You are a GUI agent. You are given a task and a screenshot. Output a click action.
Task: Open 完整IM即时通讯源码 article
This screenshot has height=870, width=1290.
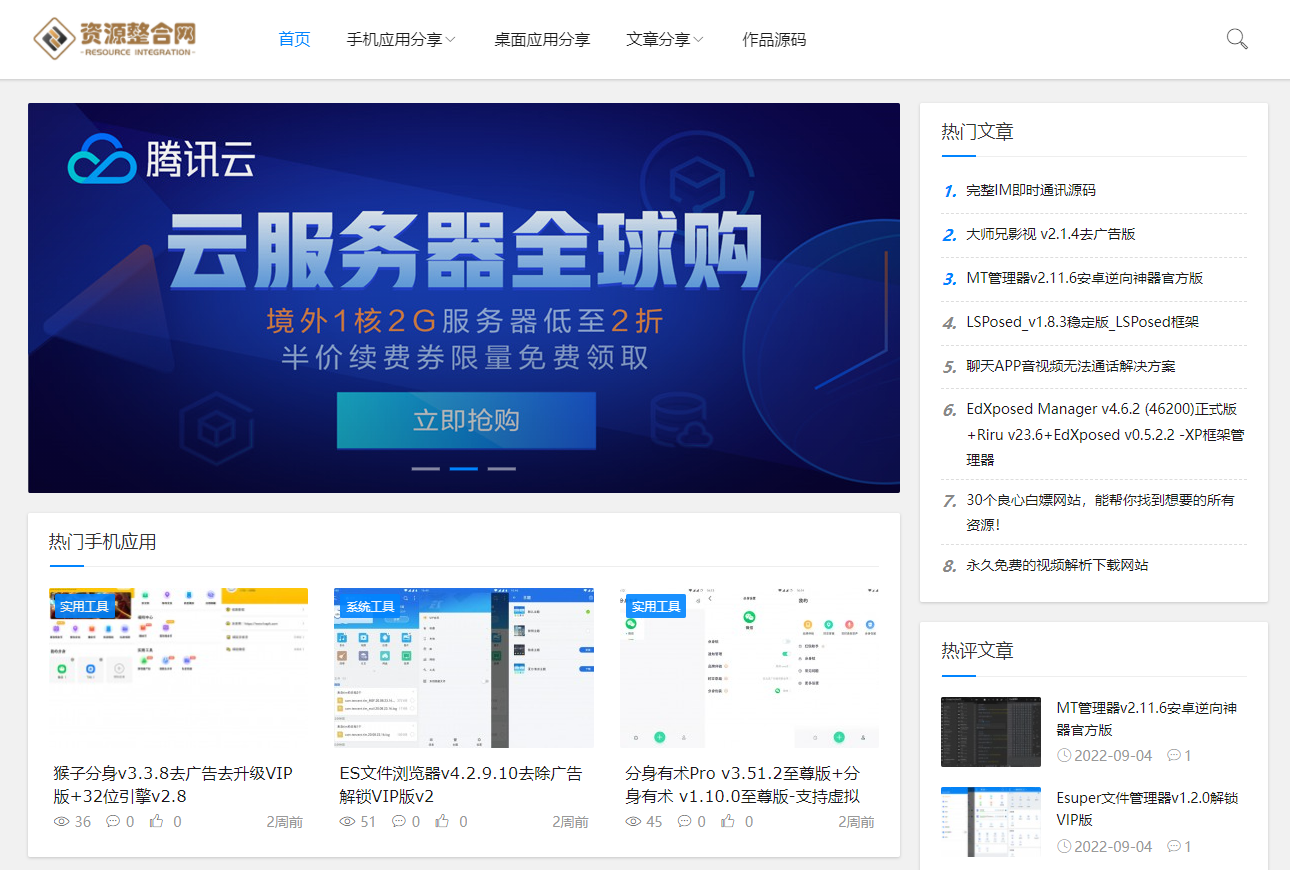click(1031, 190)
